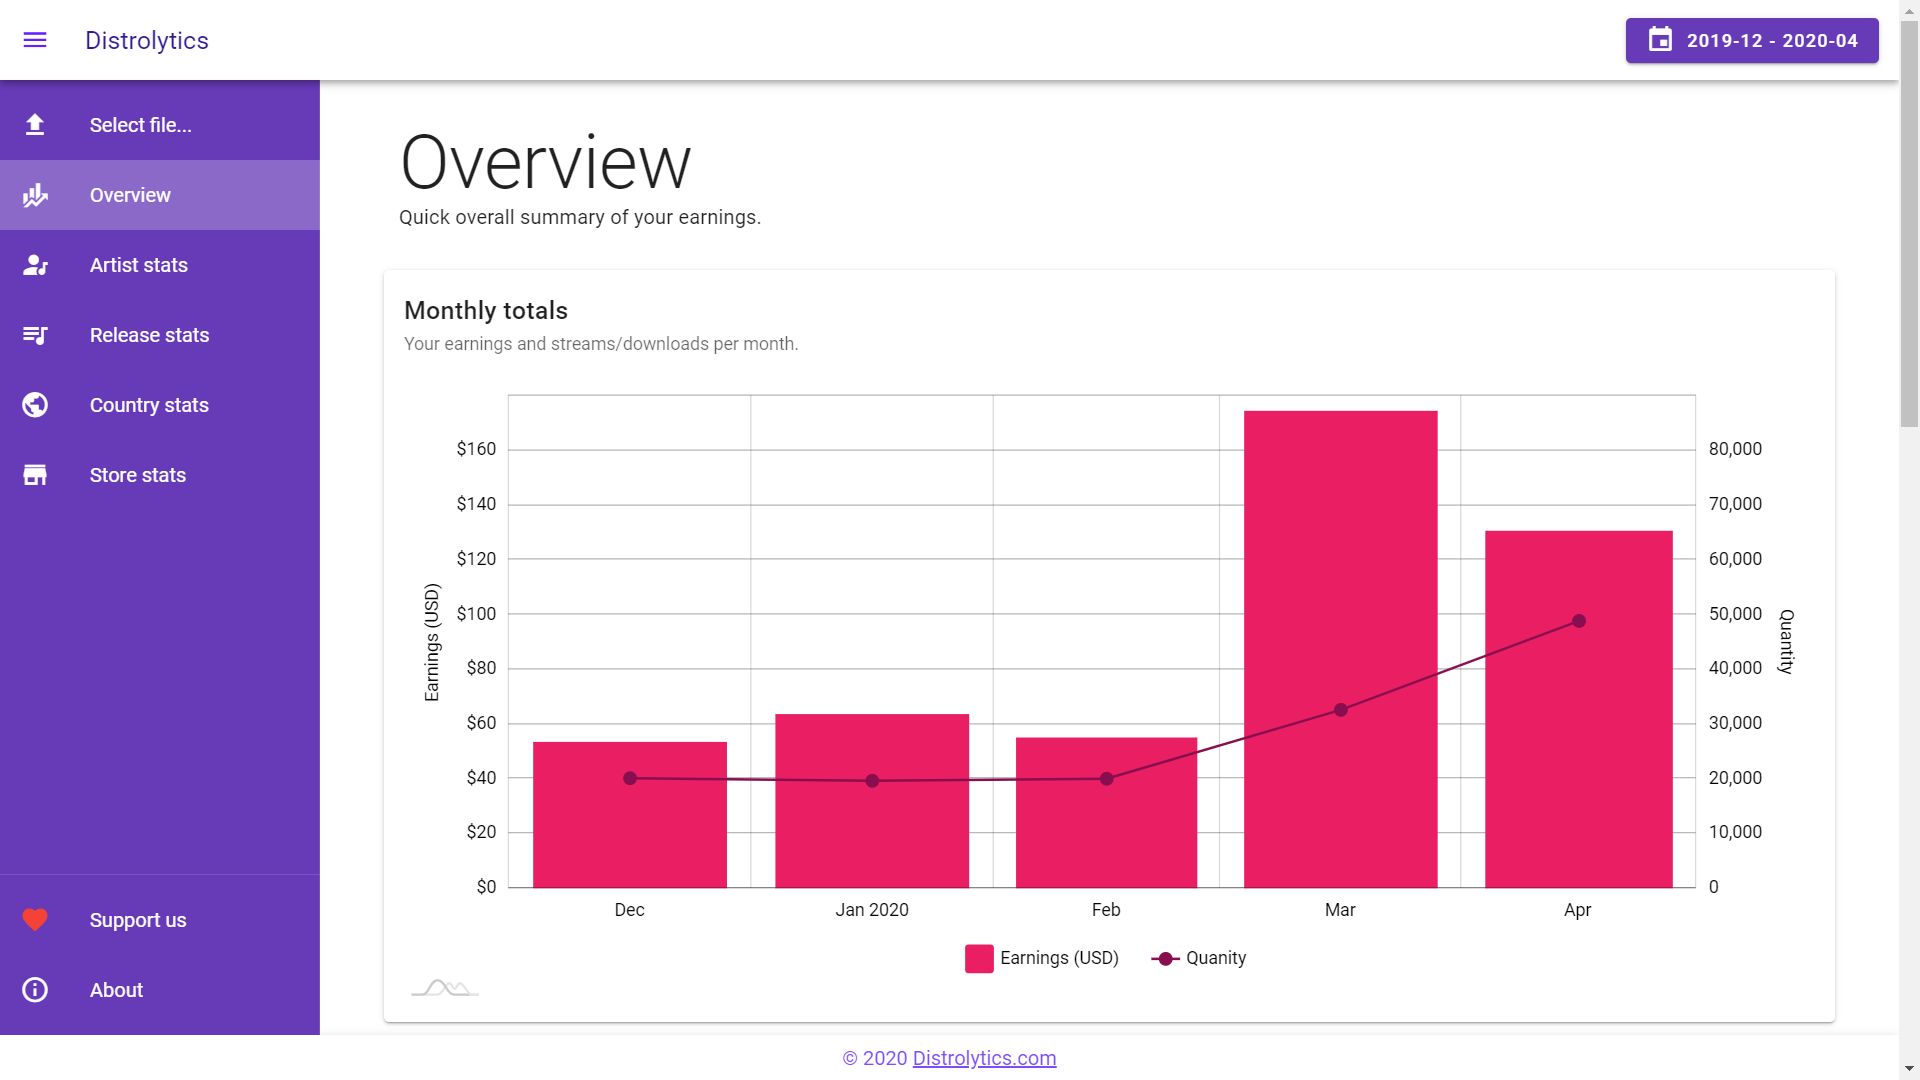This screenshot has height=1080, width=1920.
Task: Toggle the hamburger navigation menu
Action: (35, 40)
